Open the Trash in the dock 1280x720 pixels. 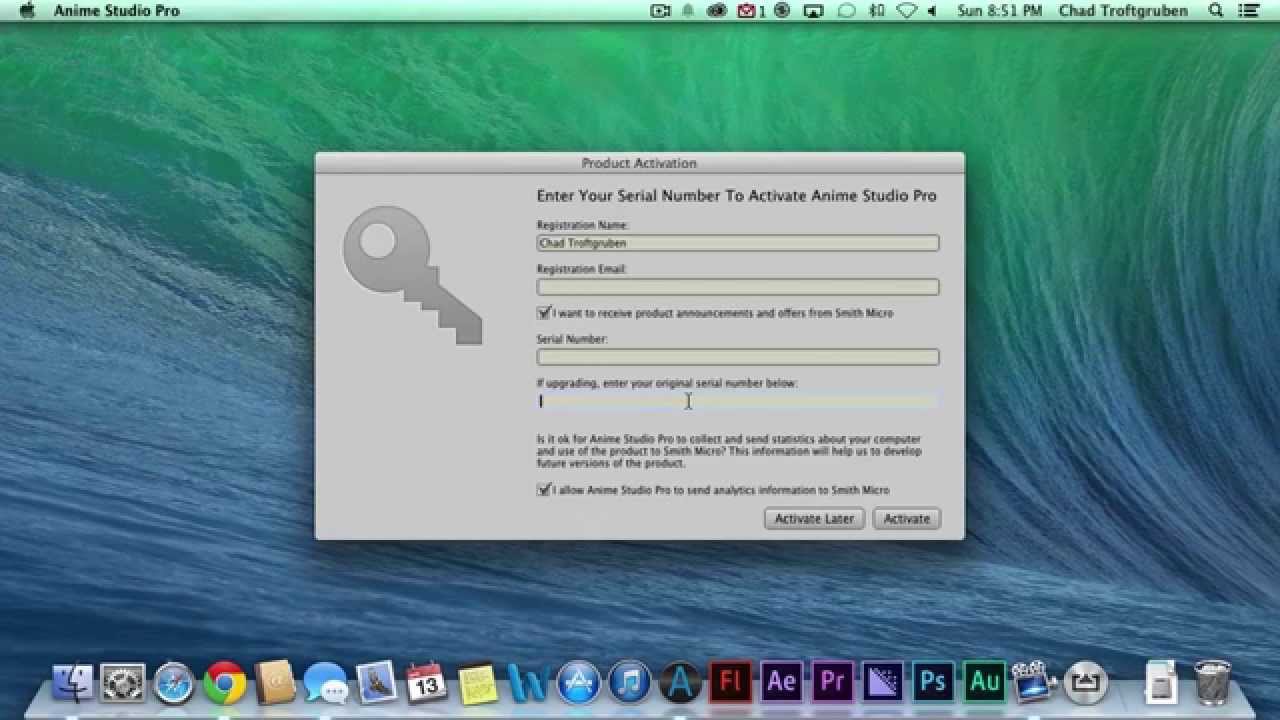1213,682
